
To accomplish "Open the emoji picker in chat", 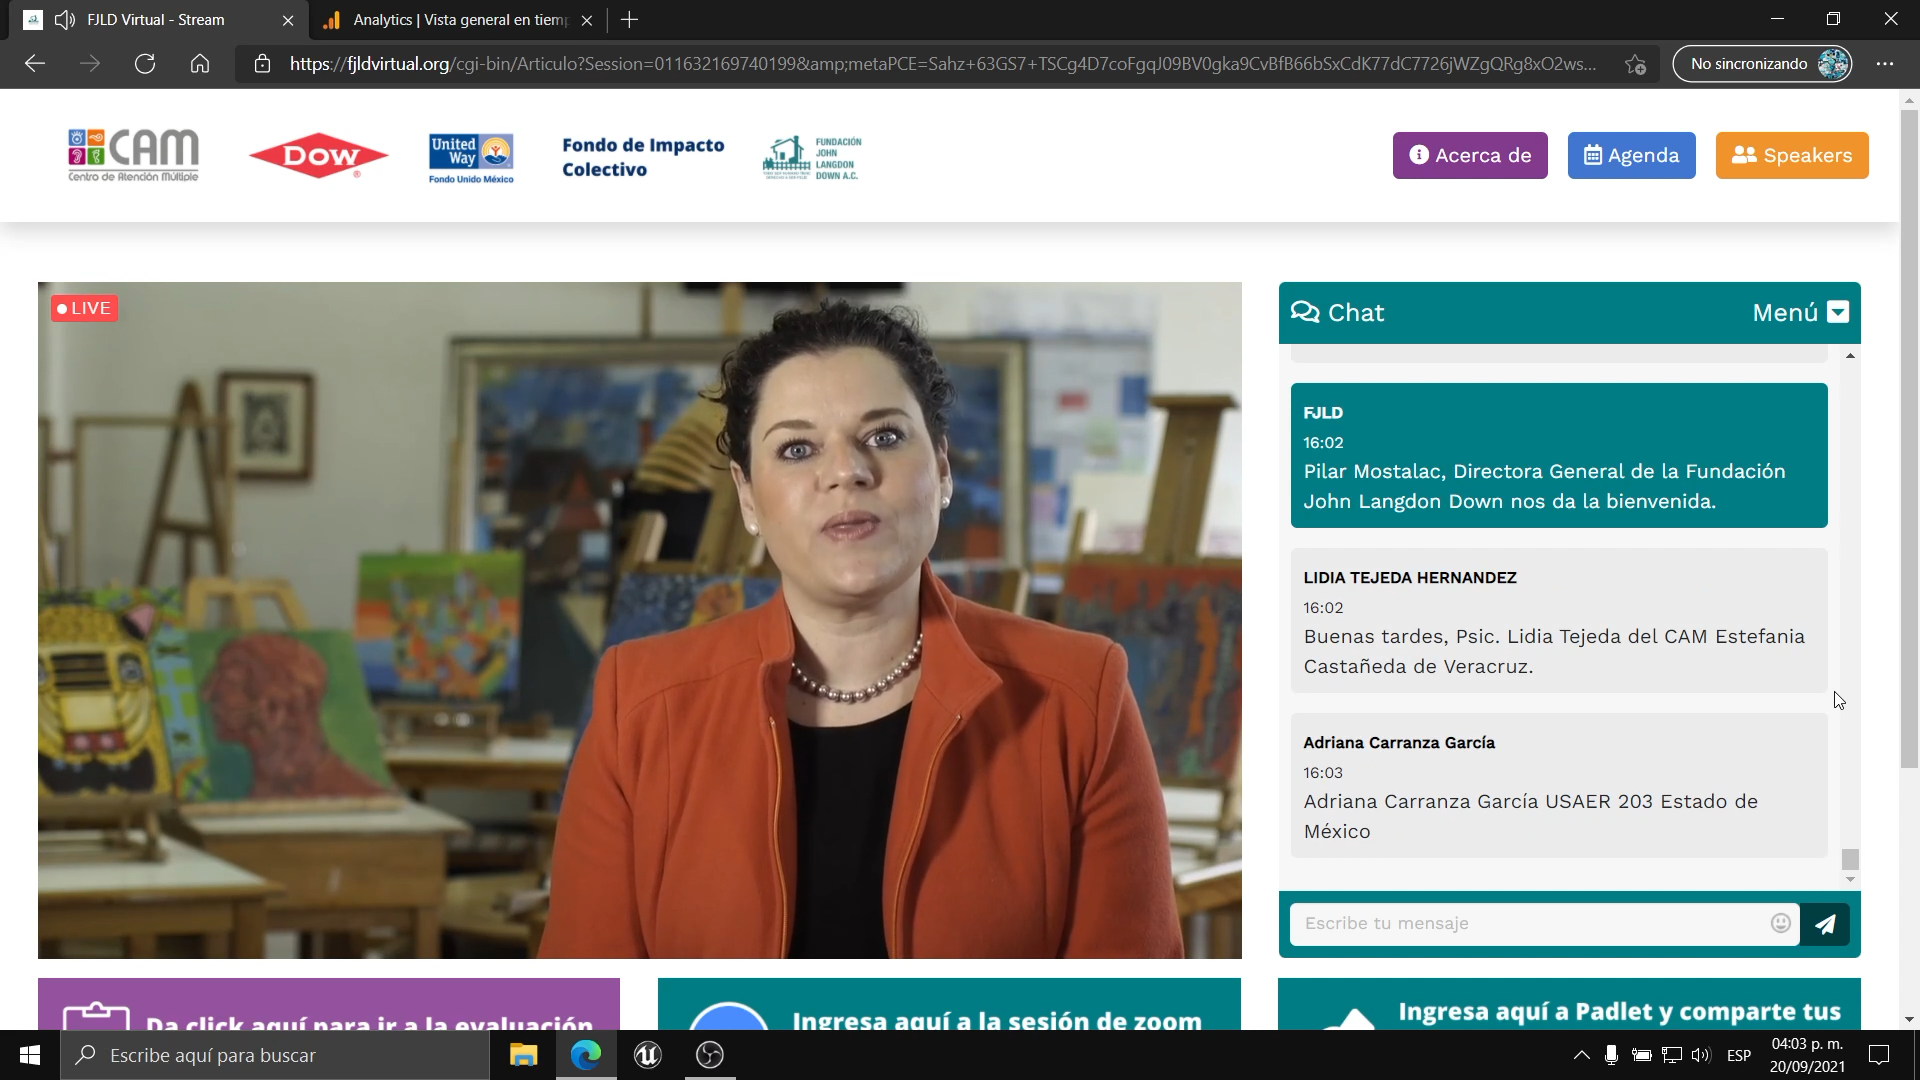I will coord(1781,924).
